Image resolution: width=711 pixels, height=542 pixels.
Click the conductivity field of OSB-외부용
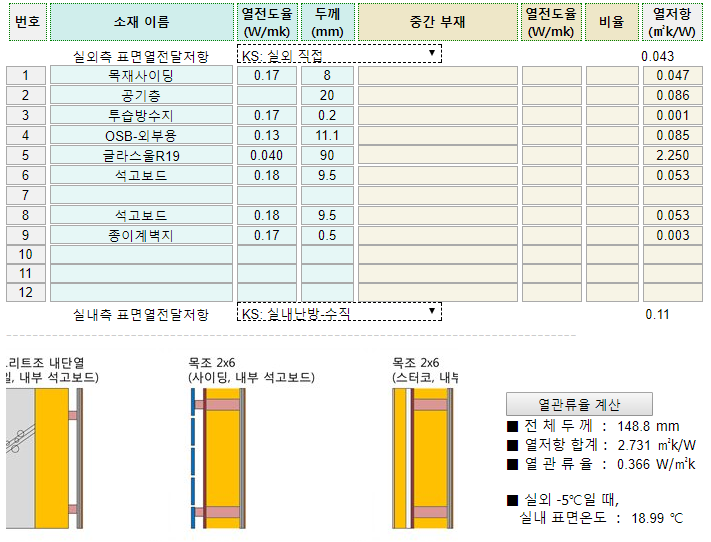267,135
